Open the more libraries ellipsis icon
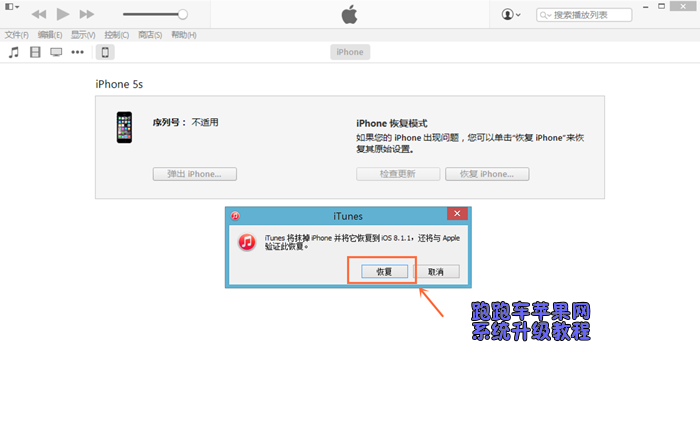 coord(78,52)
